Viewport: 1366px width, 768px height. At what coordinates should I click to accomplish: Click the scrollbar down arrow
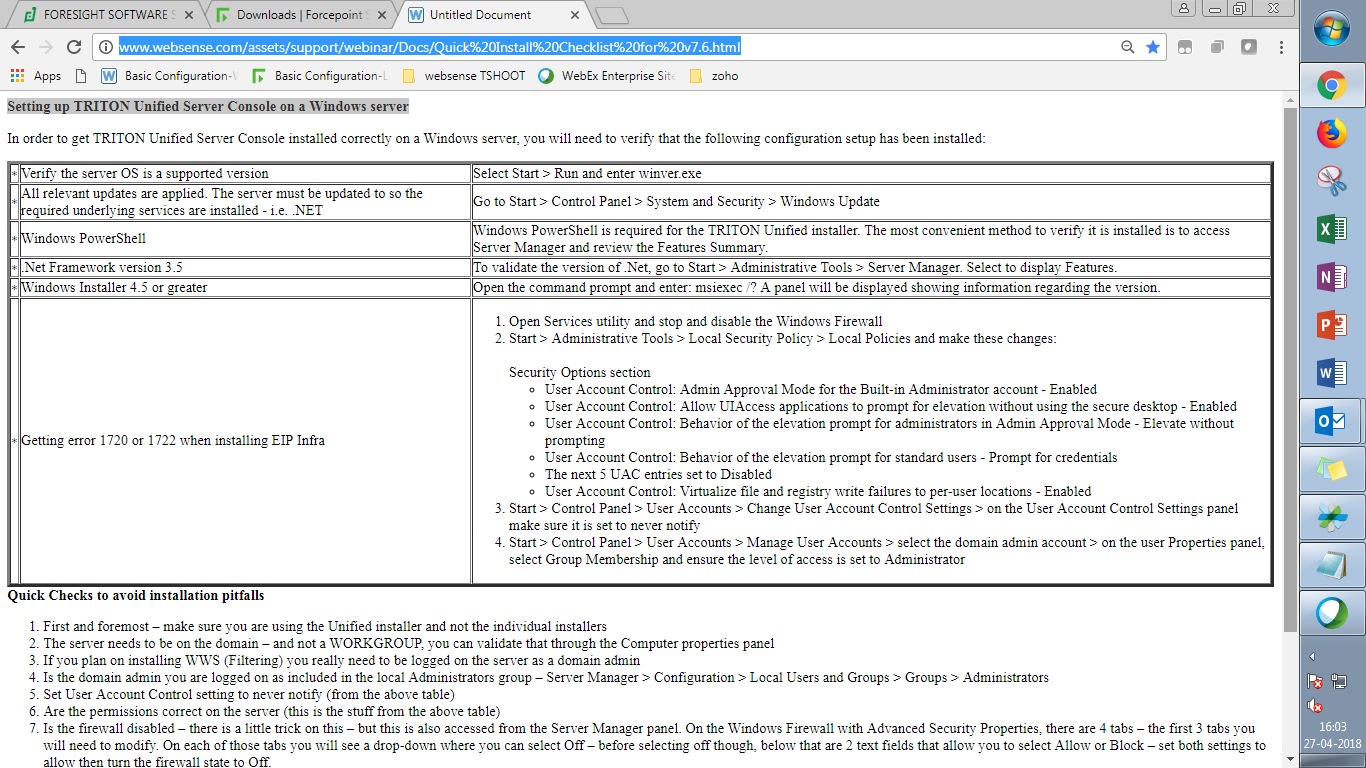1290,760
